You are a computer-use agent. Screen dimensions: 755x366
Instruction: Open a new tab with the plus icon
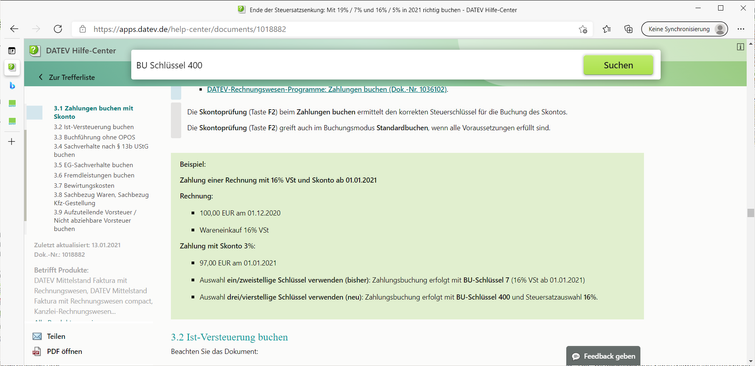coord(12,142)
